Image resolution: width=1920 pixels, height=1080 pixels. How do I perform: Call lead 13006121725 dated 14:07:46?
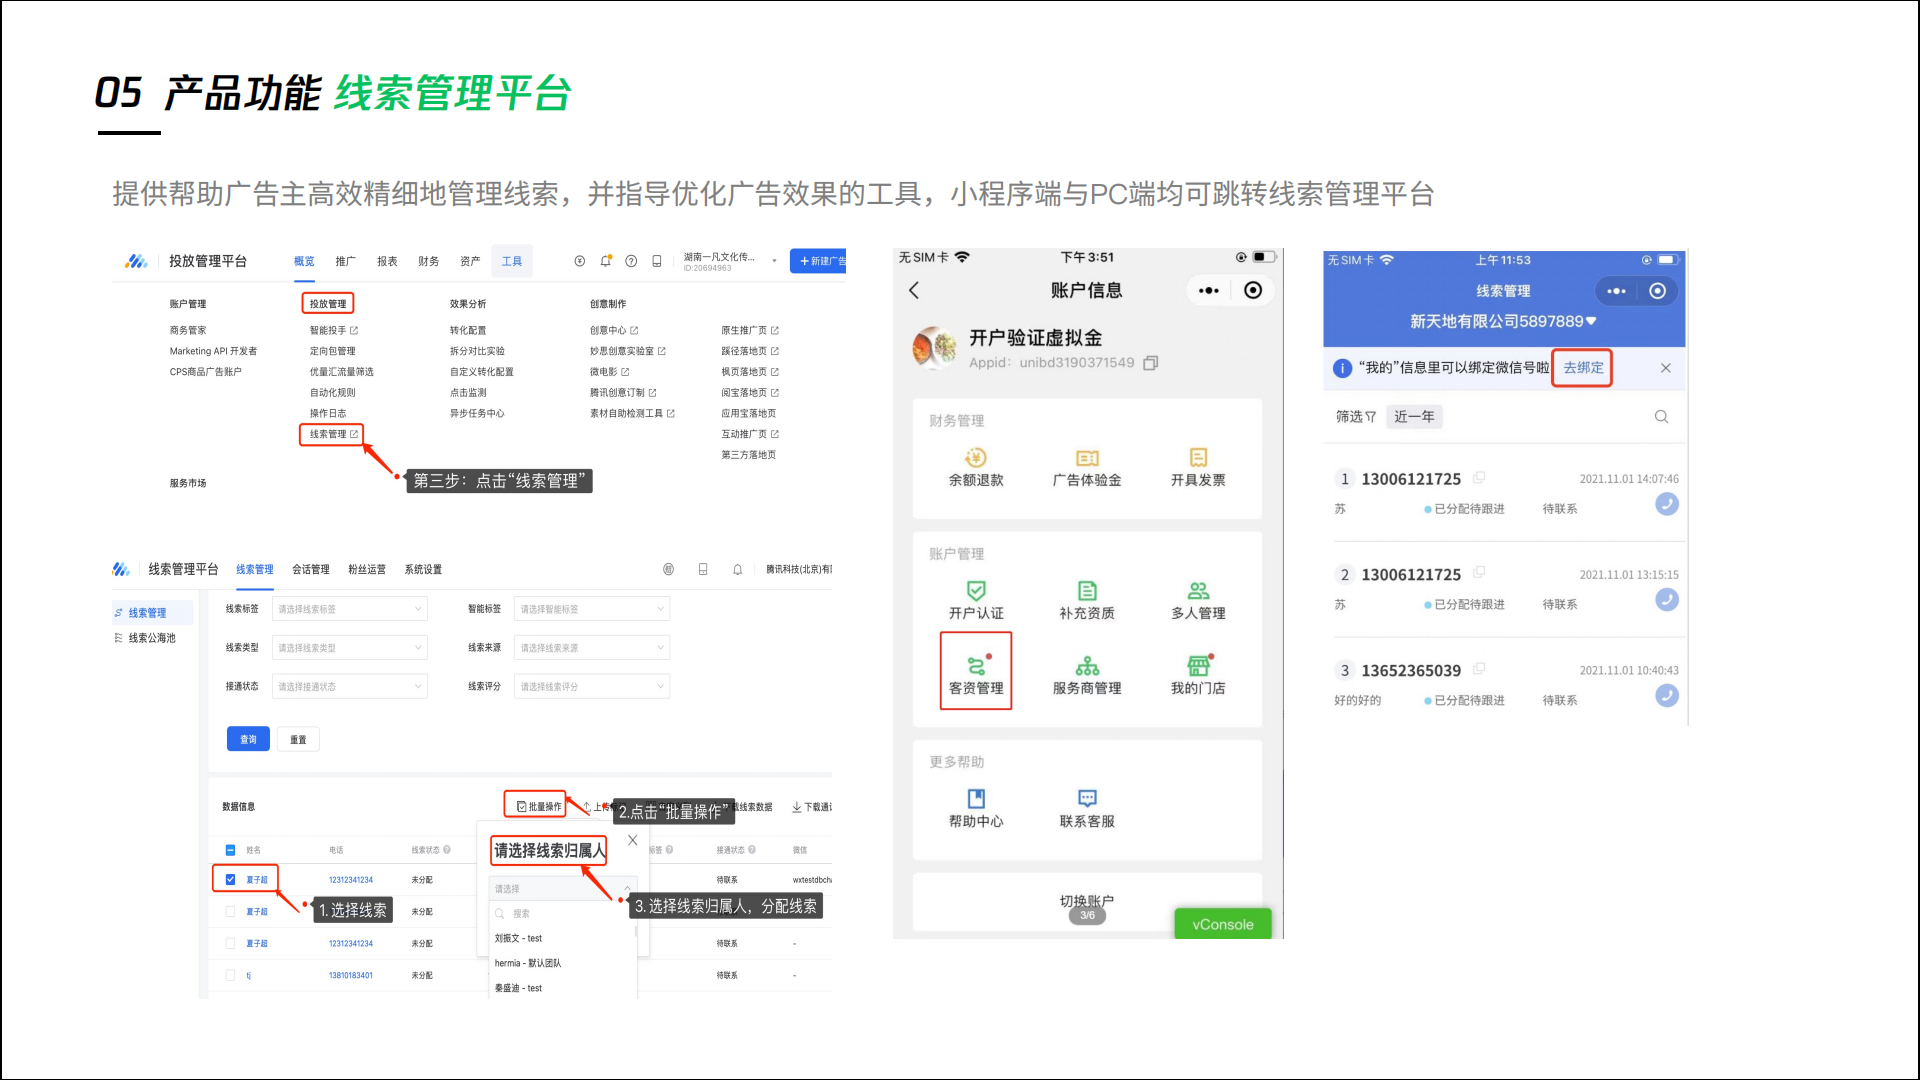pyautogui.click(x=1667, y=504)
